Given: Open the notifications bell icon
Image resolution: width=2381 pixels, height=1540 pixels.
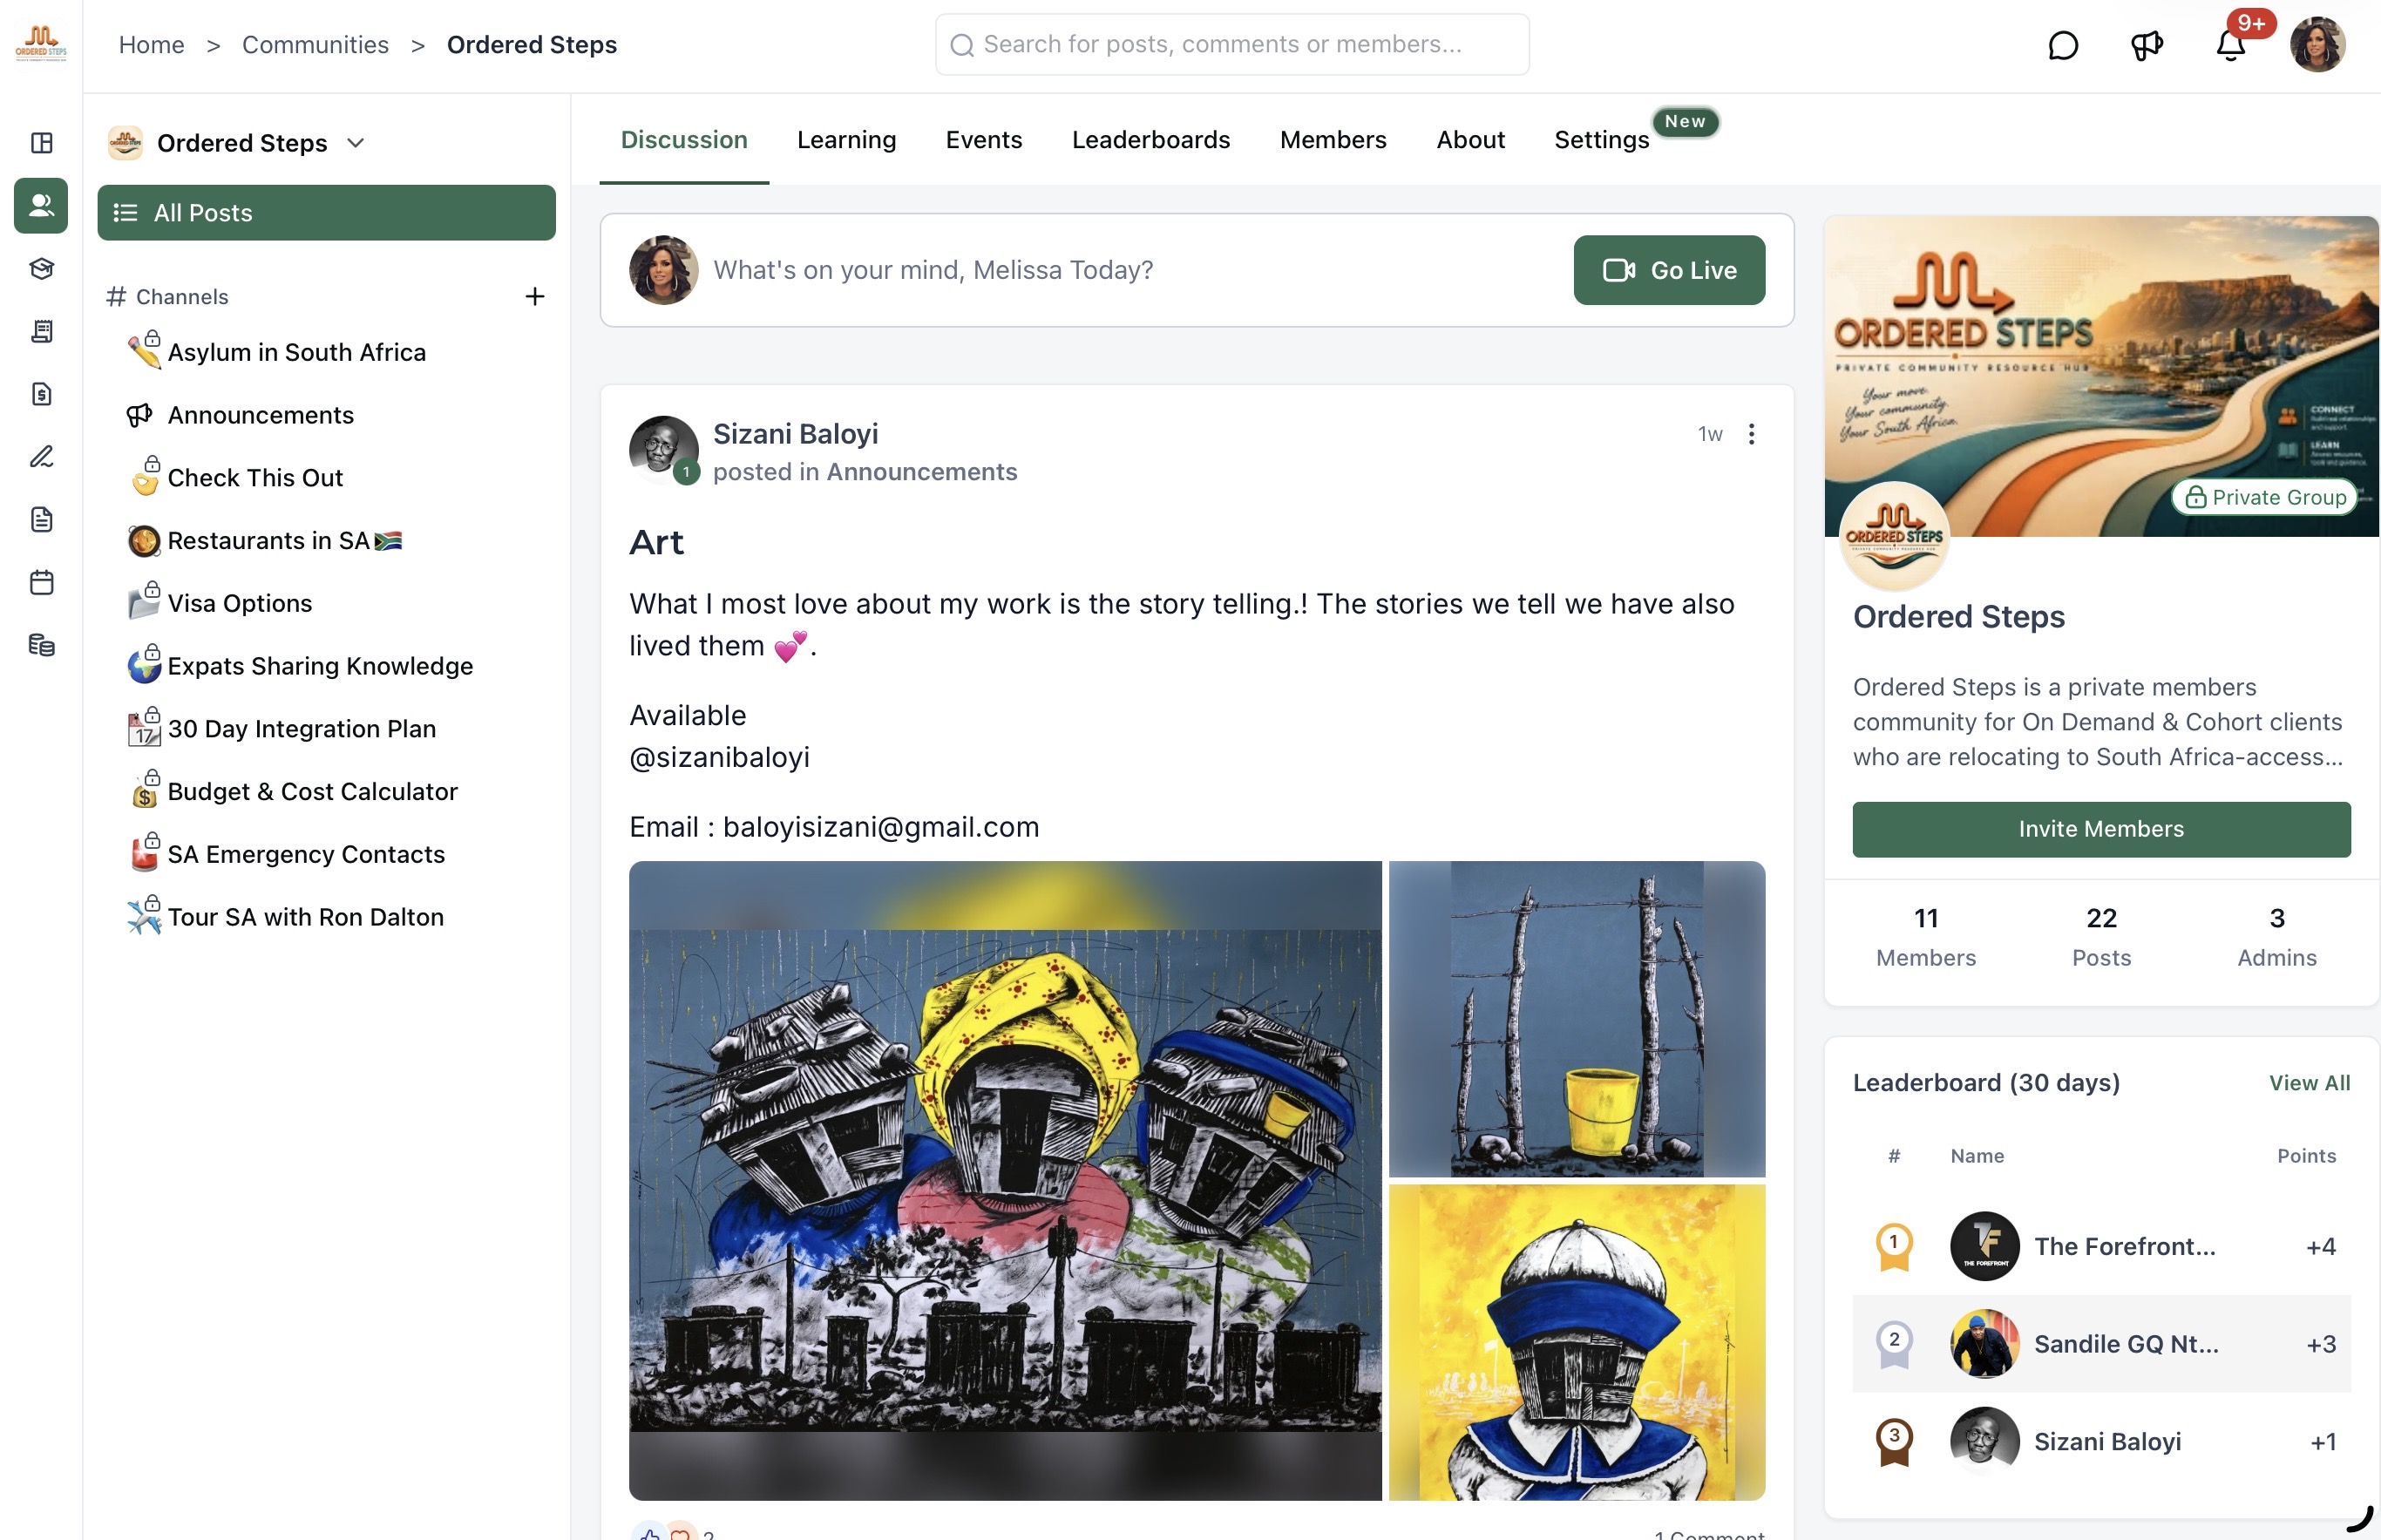Looking at the screenshot, I should (2230, 45).
